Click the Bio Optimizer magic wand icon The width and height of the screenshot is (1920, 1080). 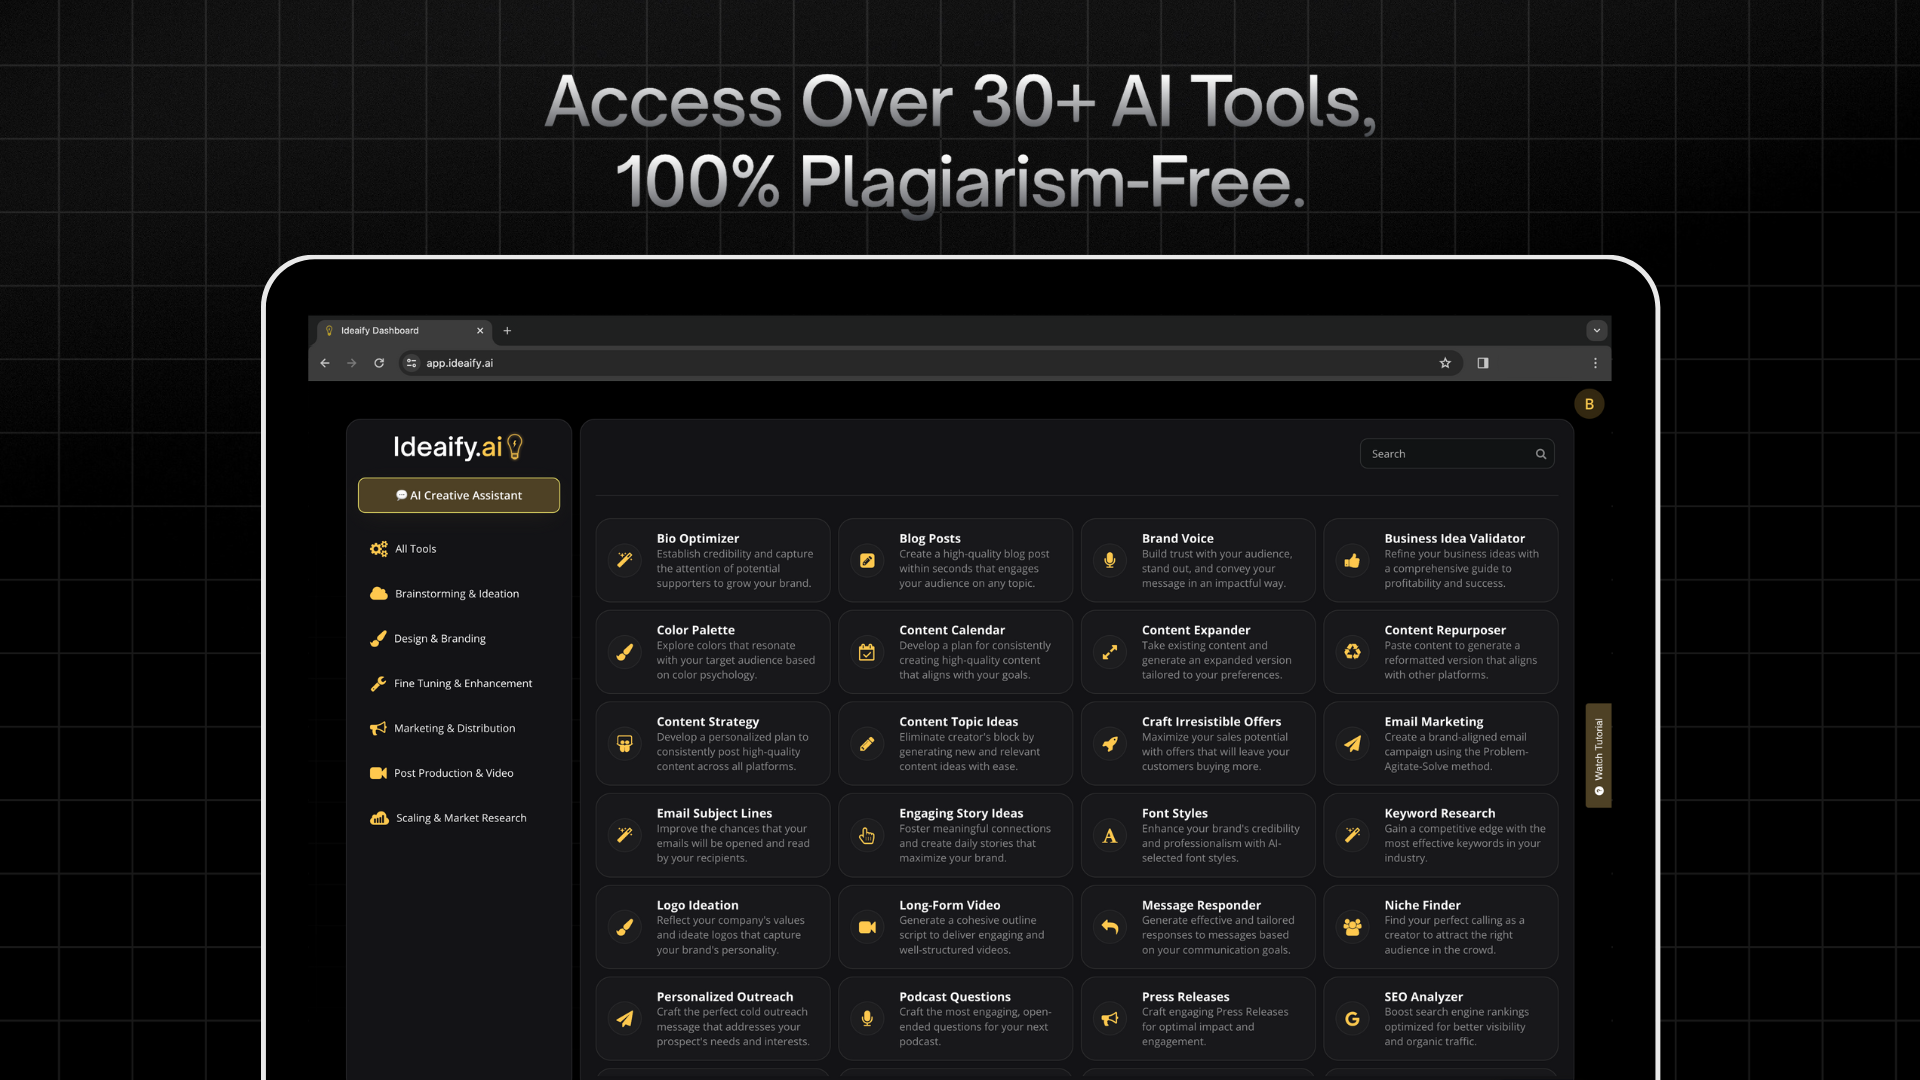point(625,560)
